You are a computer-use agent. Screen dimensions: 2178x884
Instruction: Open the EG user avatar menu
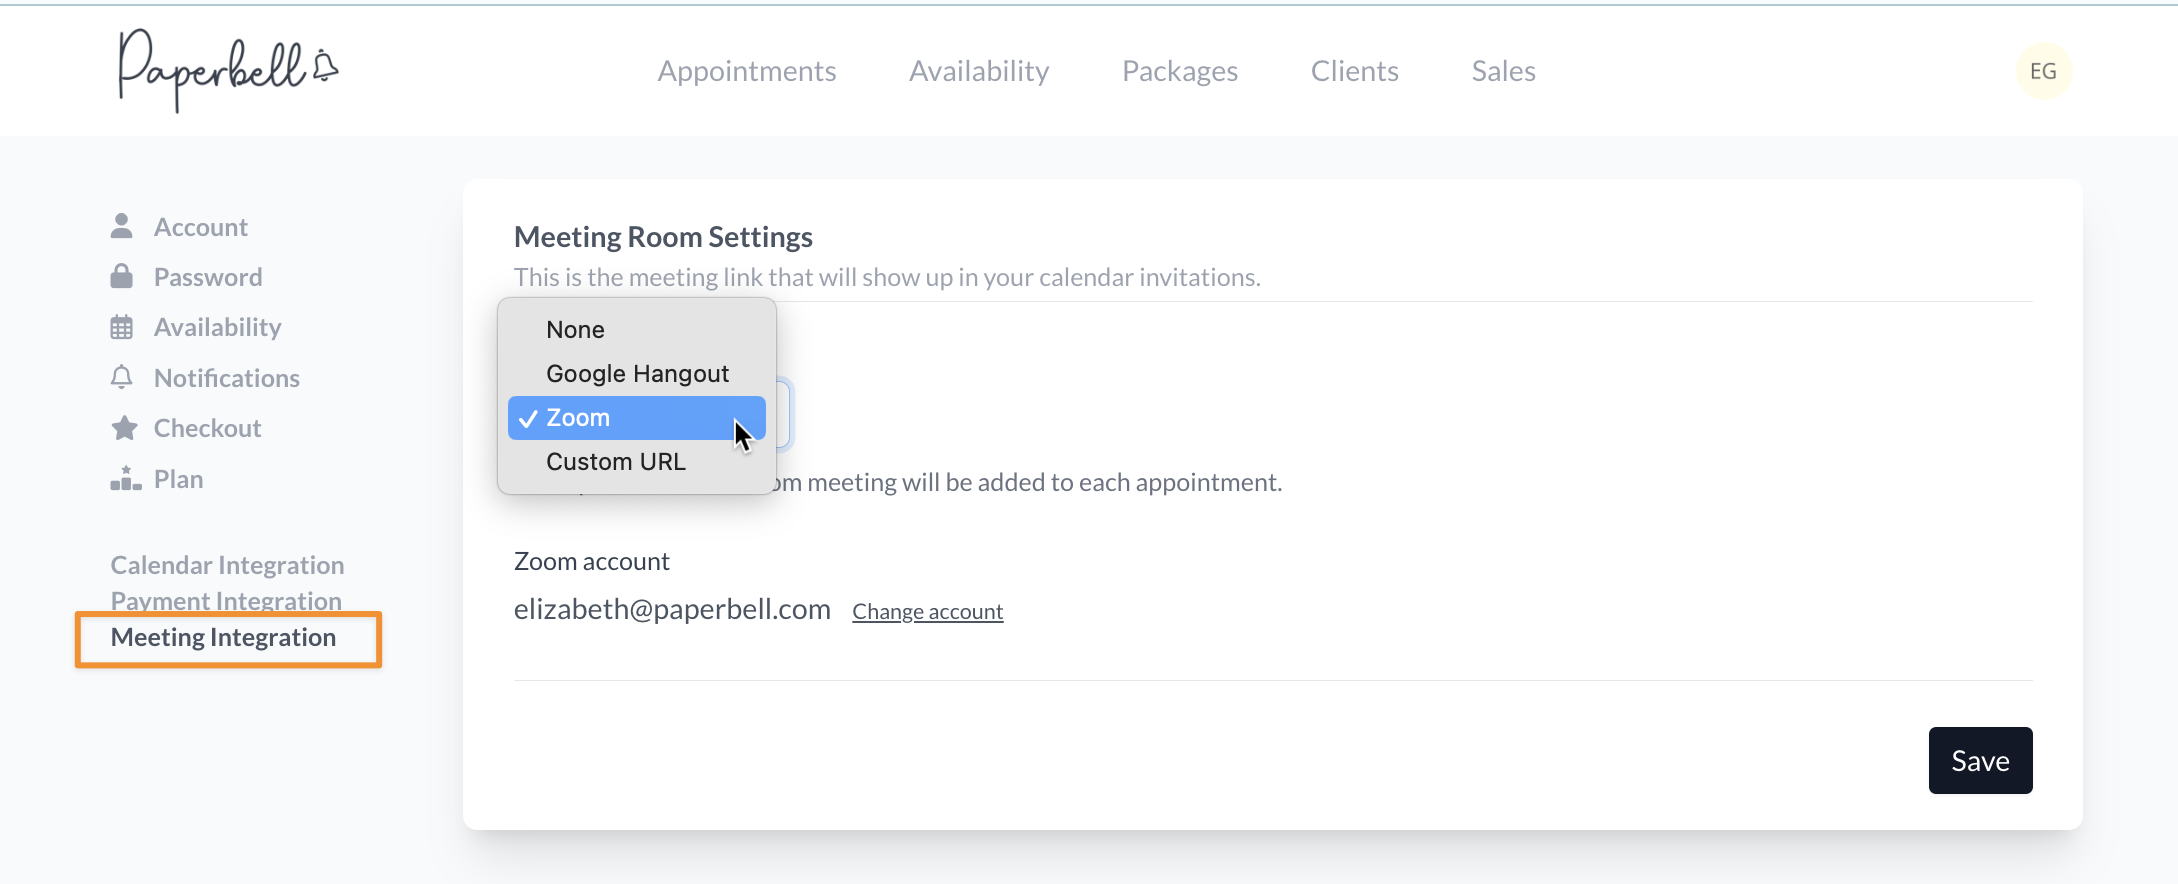2043,71
